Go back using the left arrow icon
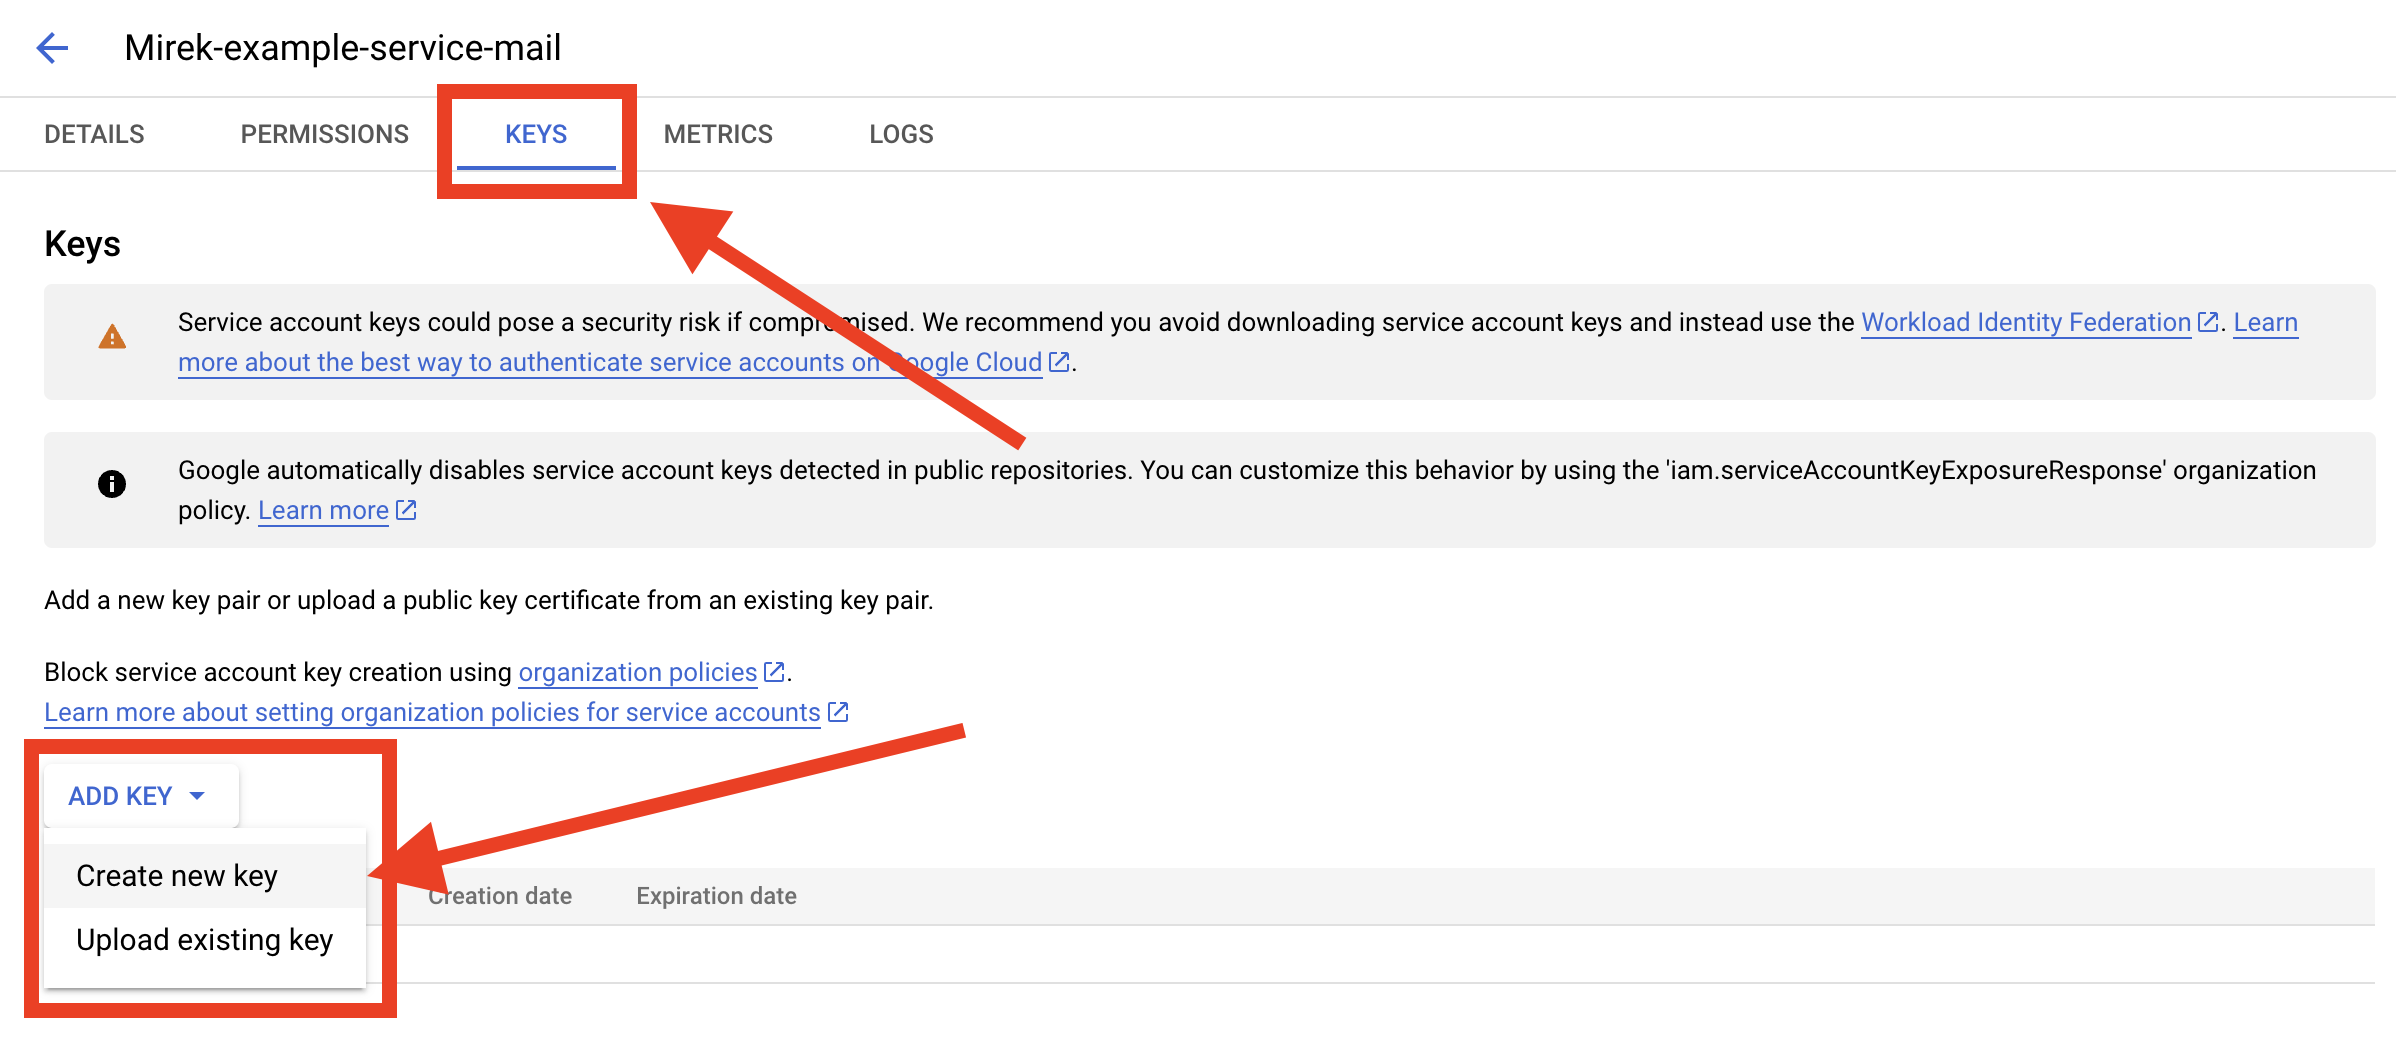Image resolution: width=2396 pixels, height=1052 pixels. click(x=52, y=47)
